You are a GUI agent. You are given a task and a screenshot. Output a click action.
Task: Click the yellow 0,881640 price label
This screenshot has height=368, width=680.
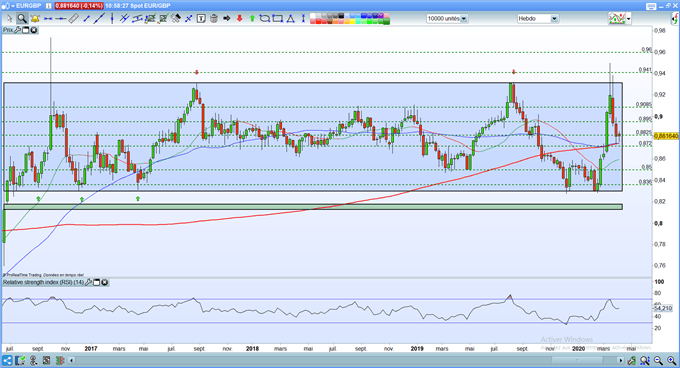point(666,136)
